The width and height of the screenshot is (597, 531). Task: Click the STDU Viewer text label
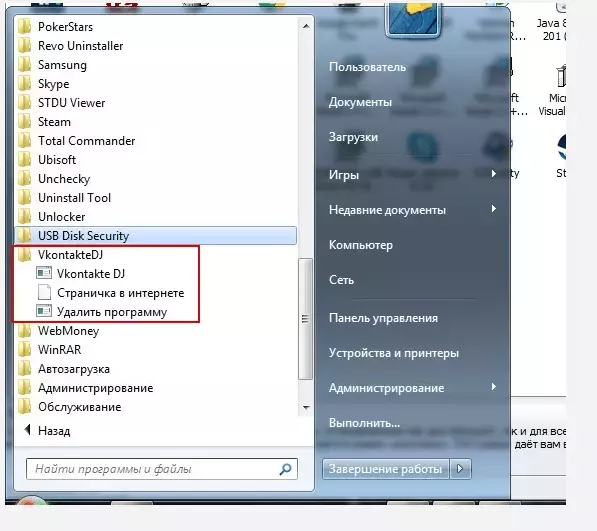pyautogui.click(x=72, y=103)
